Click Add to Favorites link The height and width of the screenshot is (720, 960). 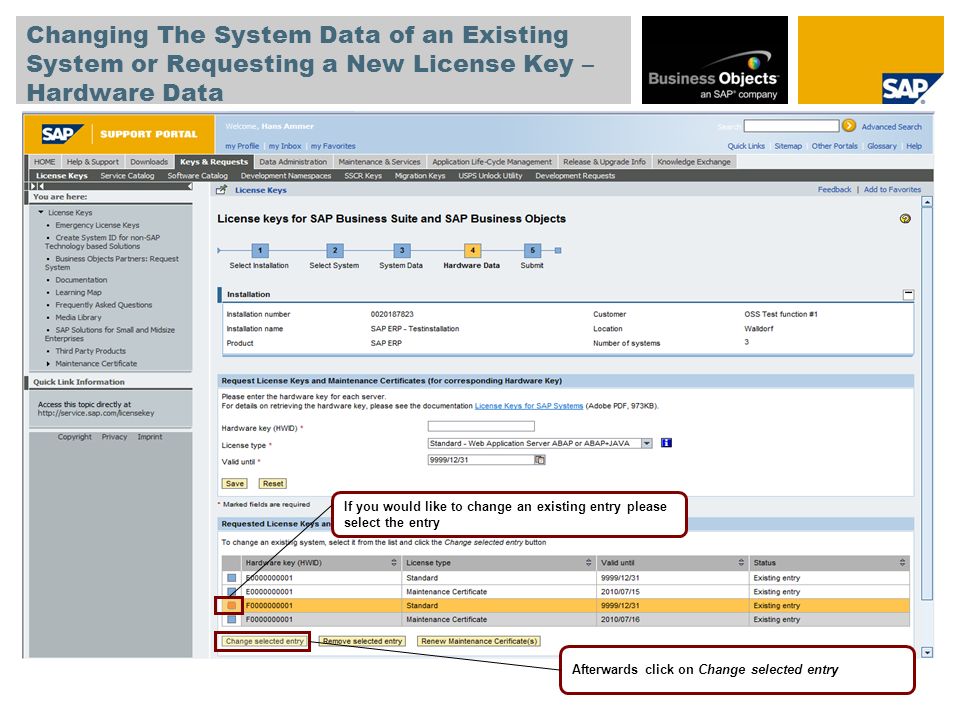tap(892, 190)
